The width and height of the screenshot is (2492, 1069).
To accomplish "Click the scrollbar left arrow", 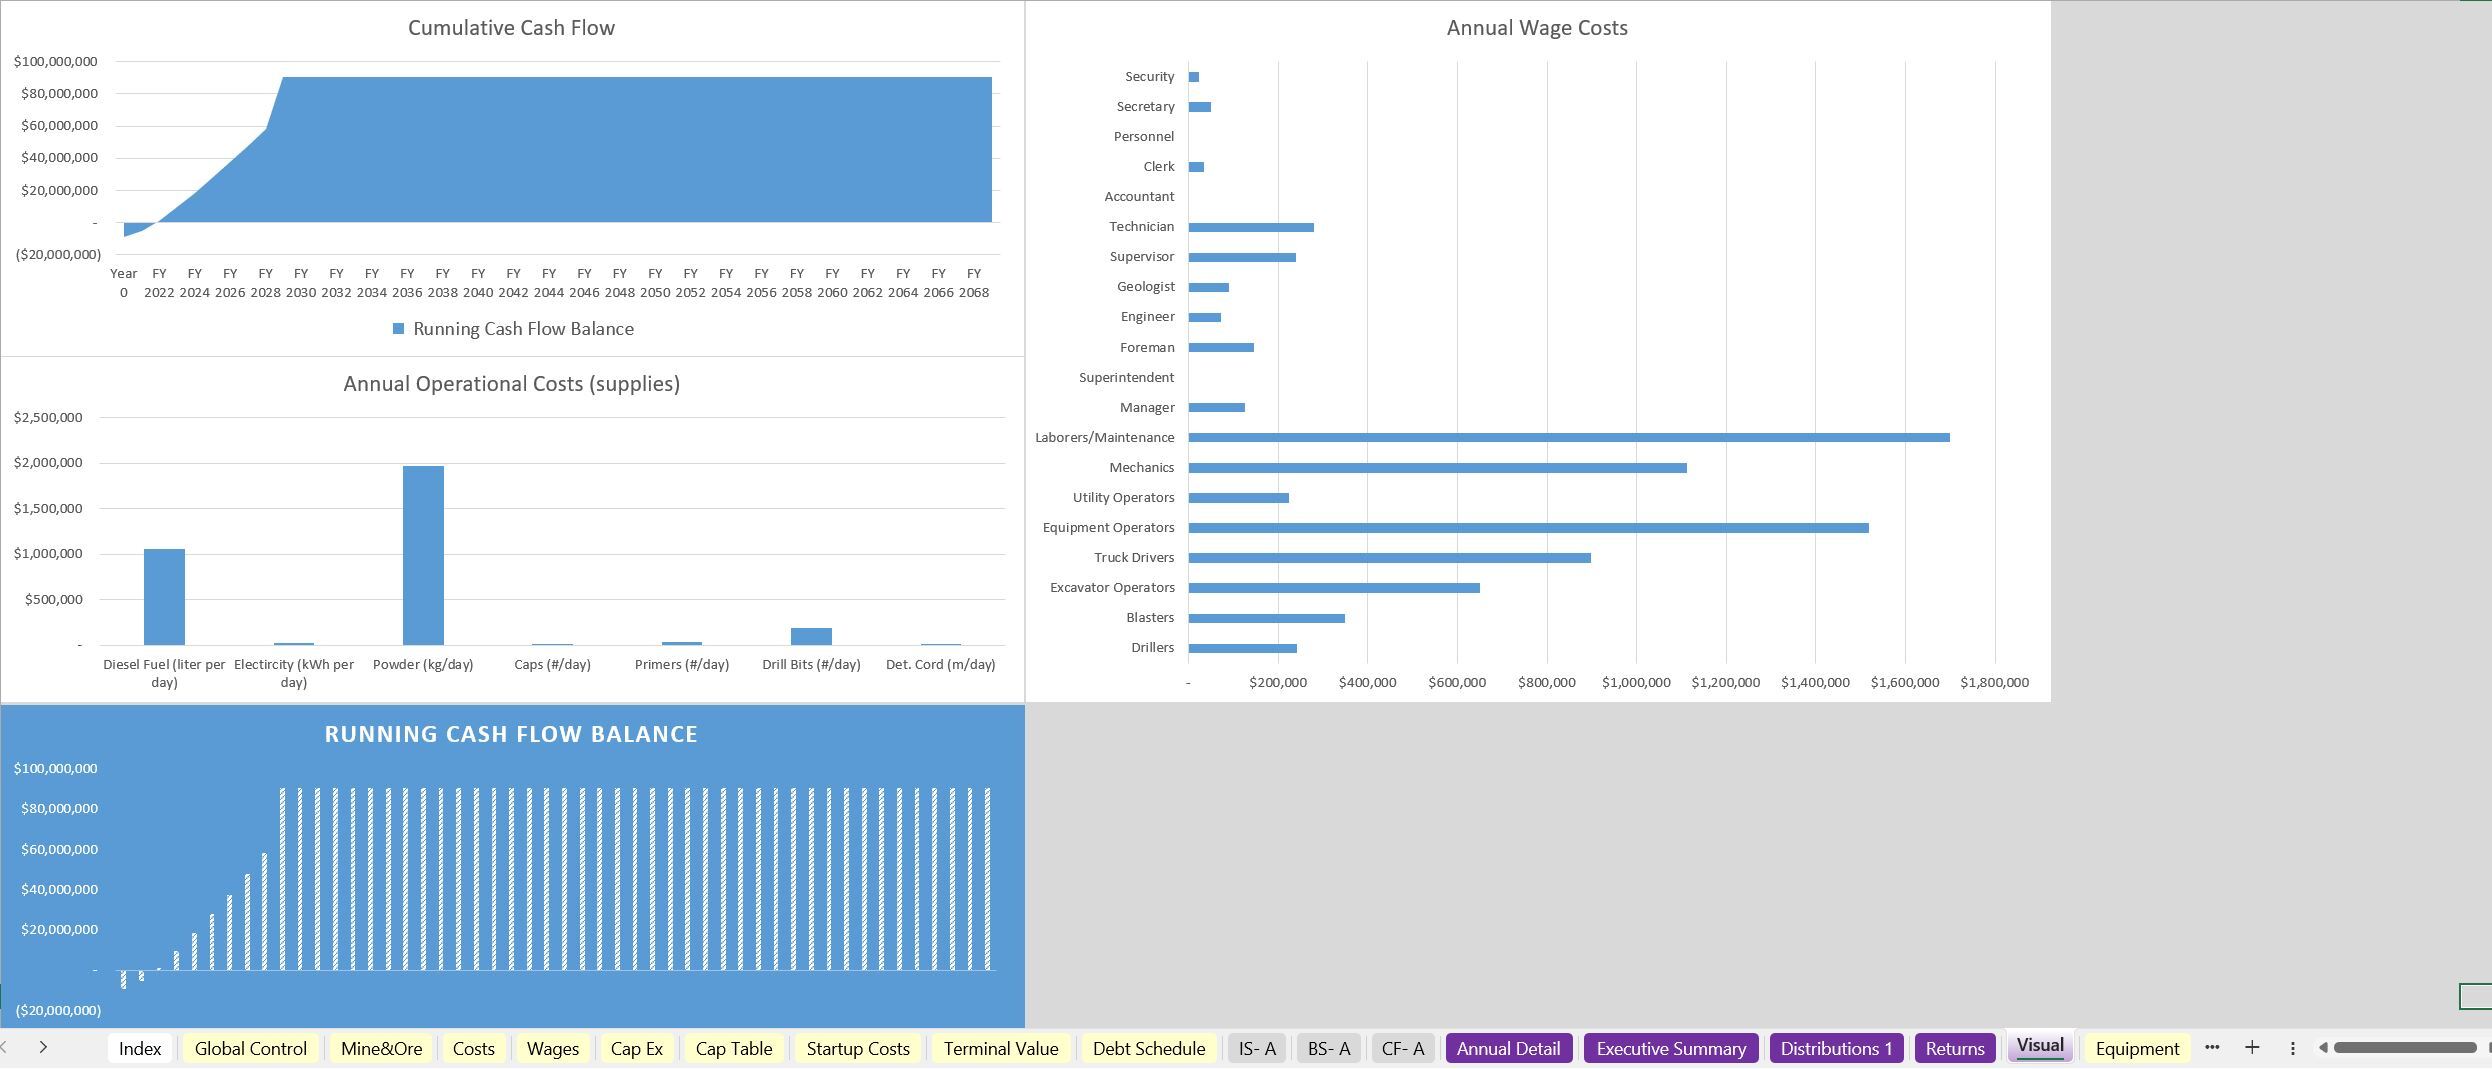I will tap(2322, 1048).
